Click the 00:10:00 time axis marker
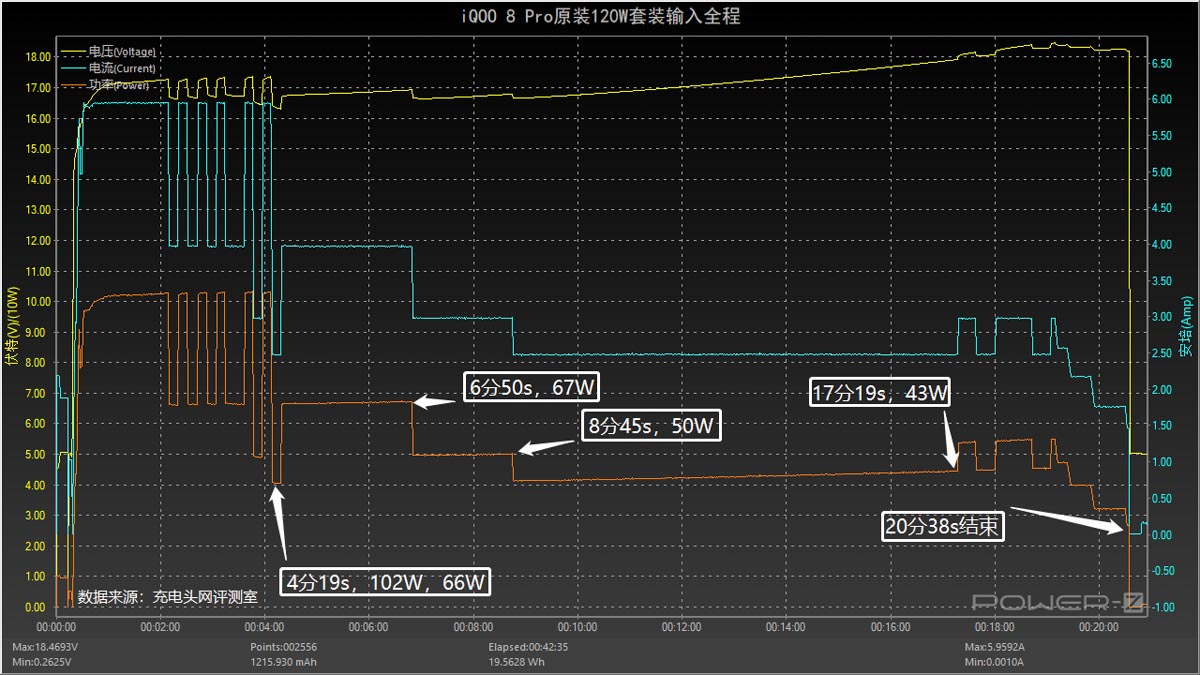 click(x=577, y=627)
